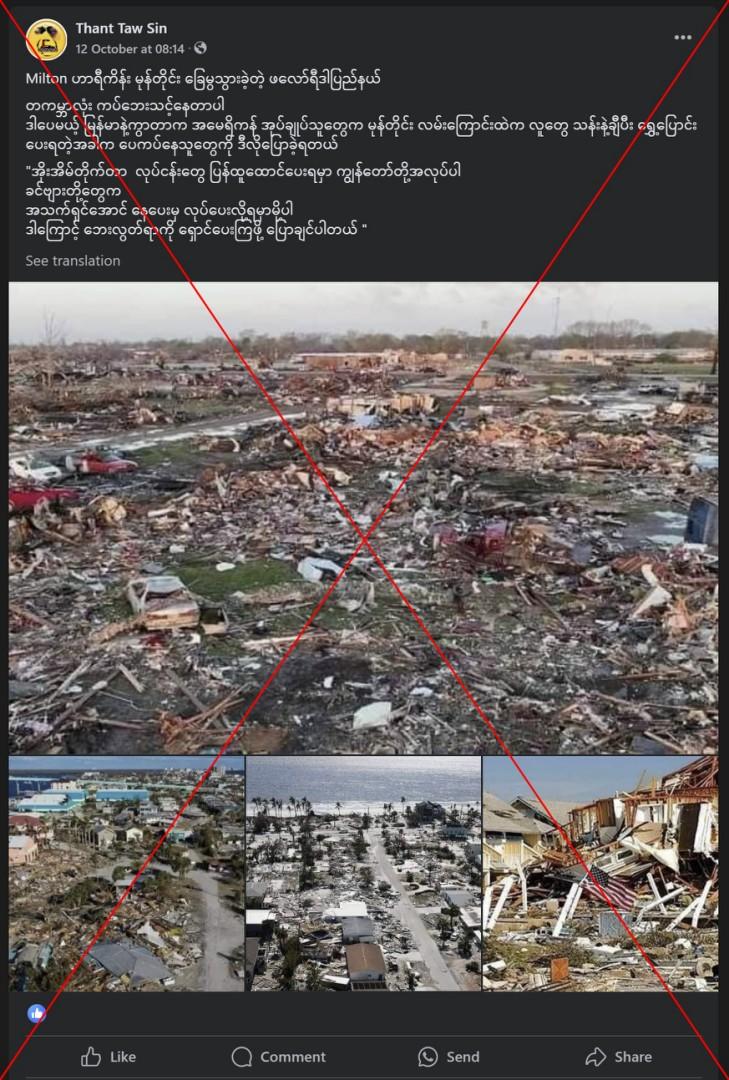
Task: Click the Share arrow icon
Action: (595, 1057)
